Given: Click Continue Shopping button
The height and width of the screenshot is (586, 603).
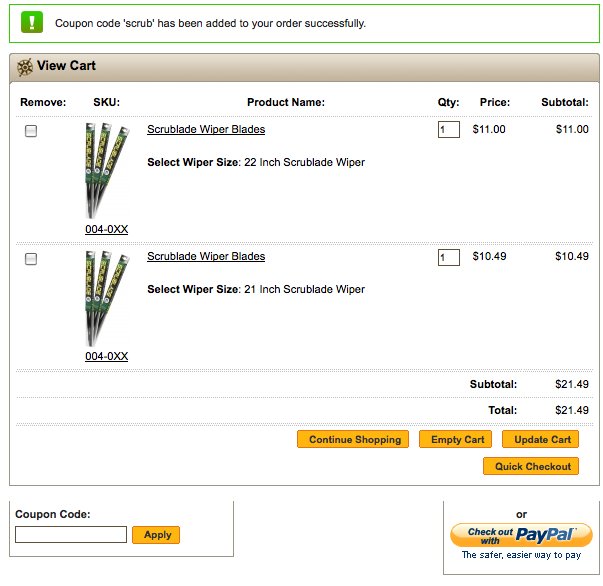Looking at the screenshot, I should (x=353, y=439).
